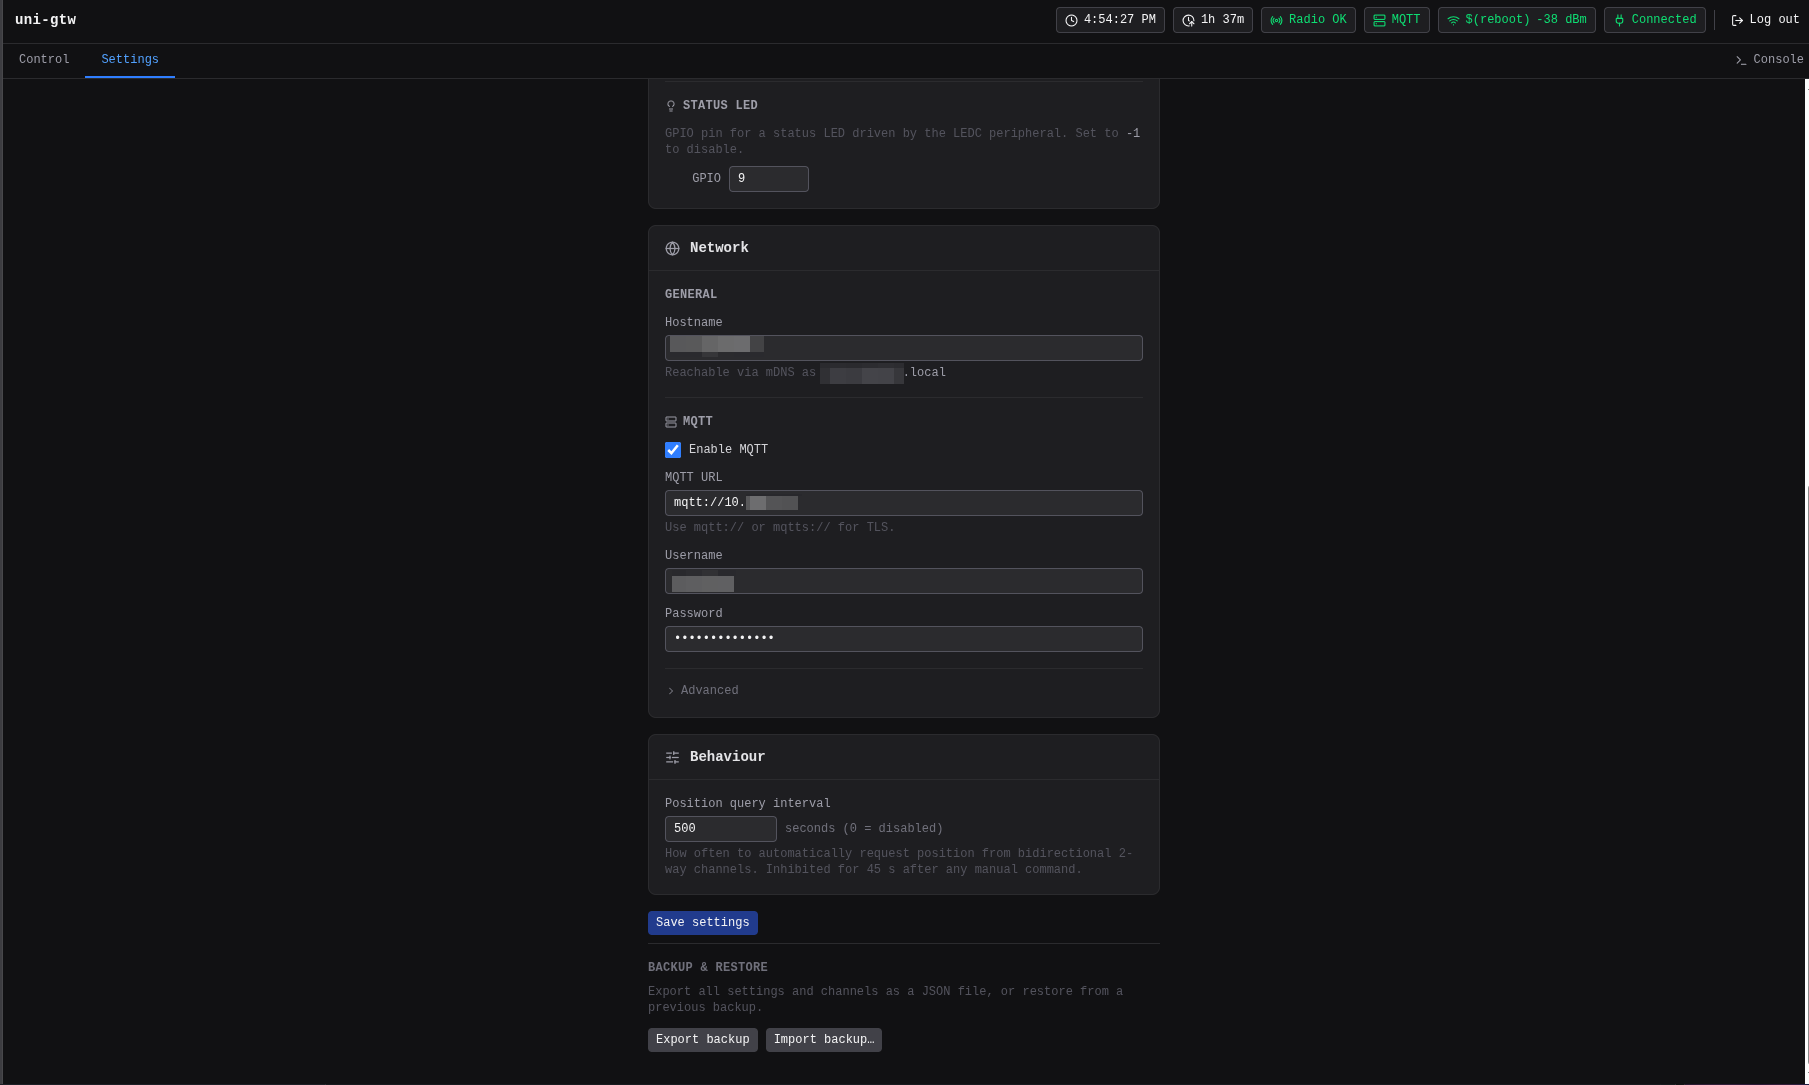
Task: Click the Network section heading
Action: (x=719, y=248)
